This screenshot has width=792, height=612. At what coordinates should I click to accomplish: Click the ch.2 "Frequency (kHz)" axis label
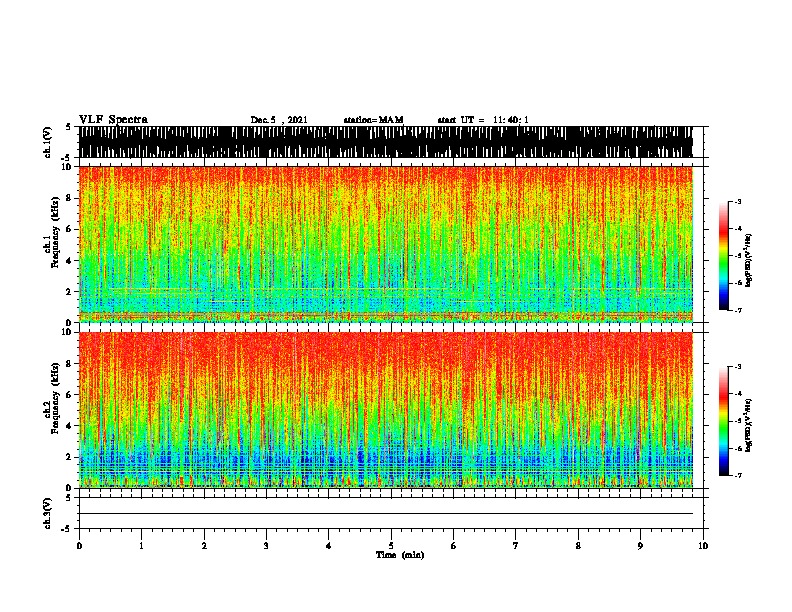click(55, 398)
